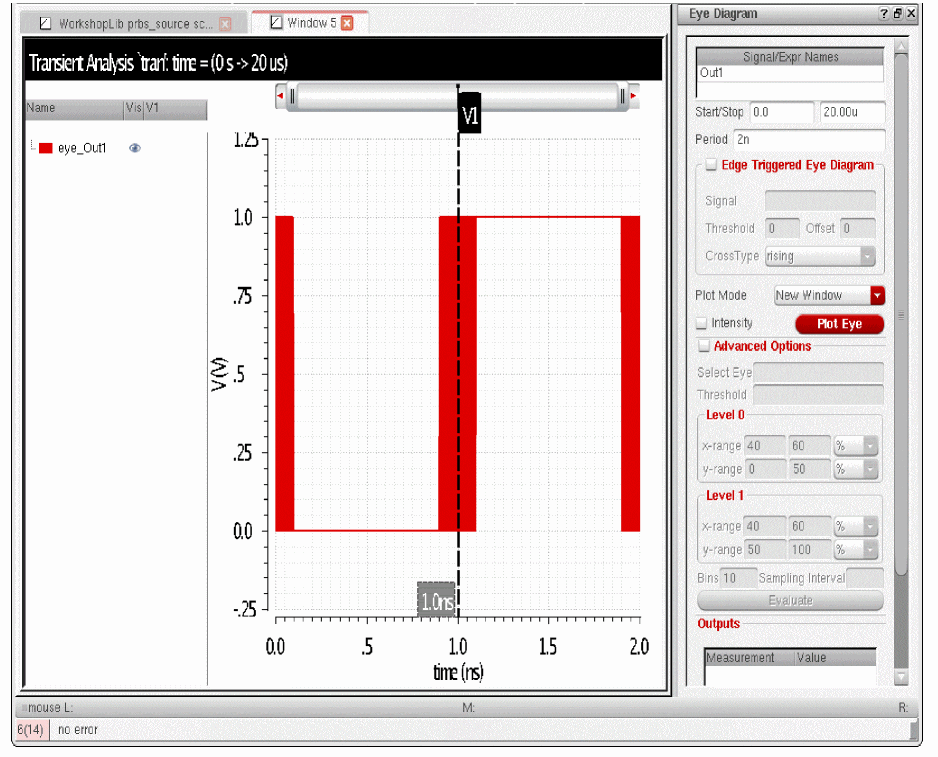Click the Plot Eye button
Screen dimensions: 938x757
point(839,324)
